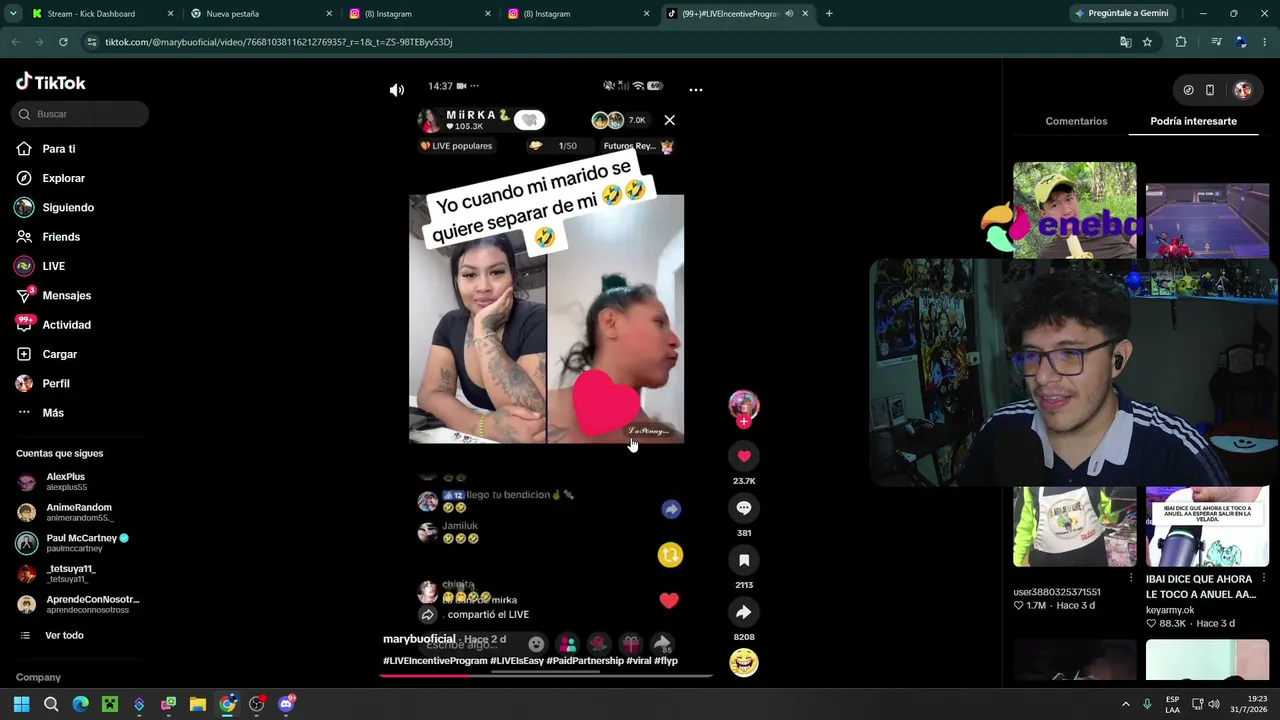Open the IBAI DICE recommended video thumbnail
The width and height of the screenshot is (1280, 720).
coord(1207,527)
